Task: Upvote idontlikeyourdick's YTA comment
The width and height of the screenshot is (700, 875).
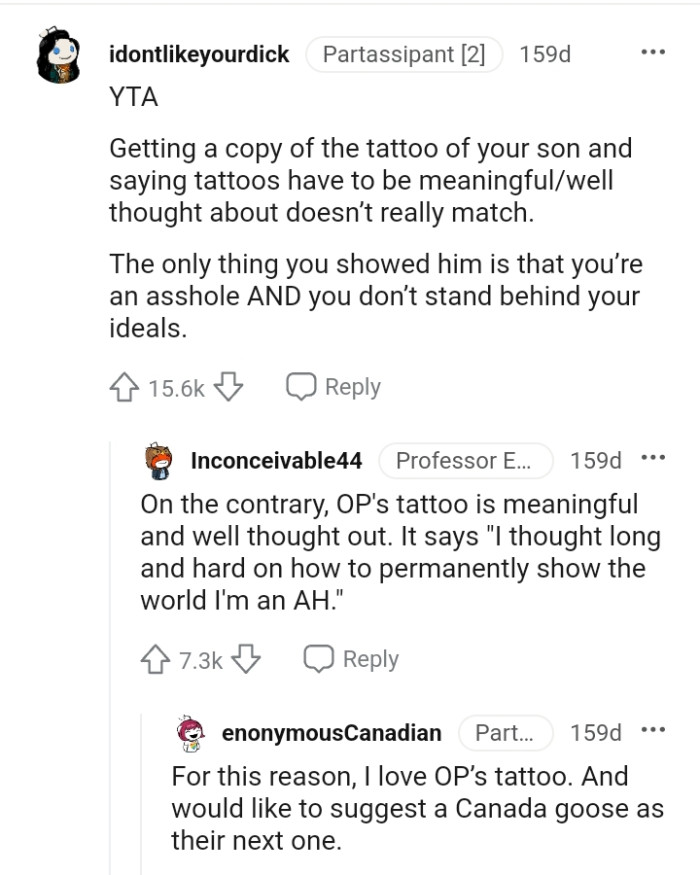Action: point(125,386)
